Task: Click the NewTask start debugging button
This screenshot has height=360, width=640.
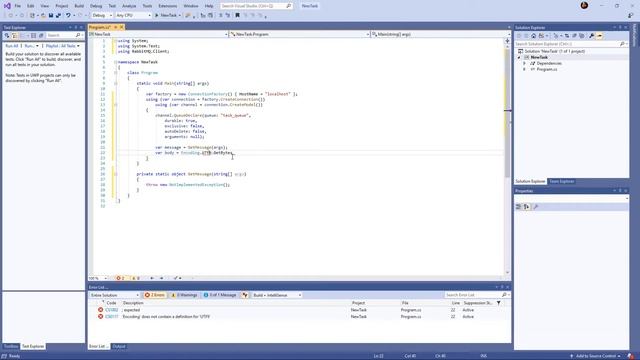Action: tap(167, 16)
